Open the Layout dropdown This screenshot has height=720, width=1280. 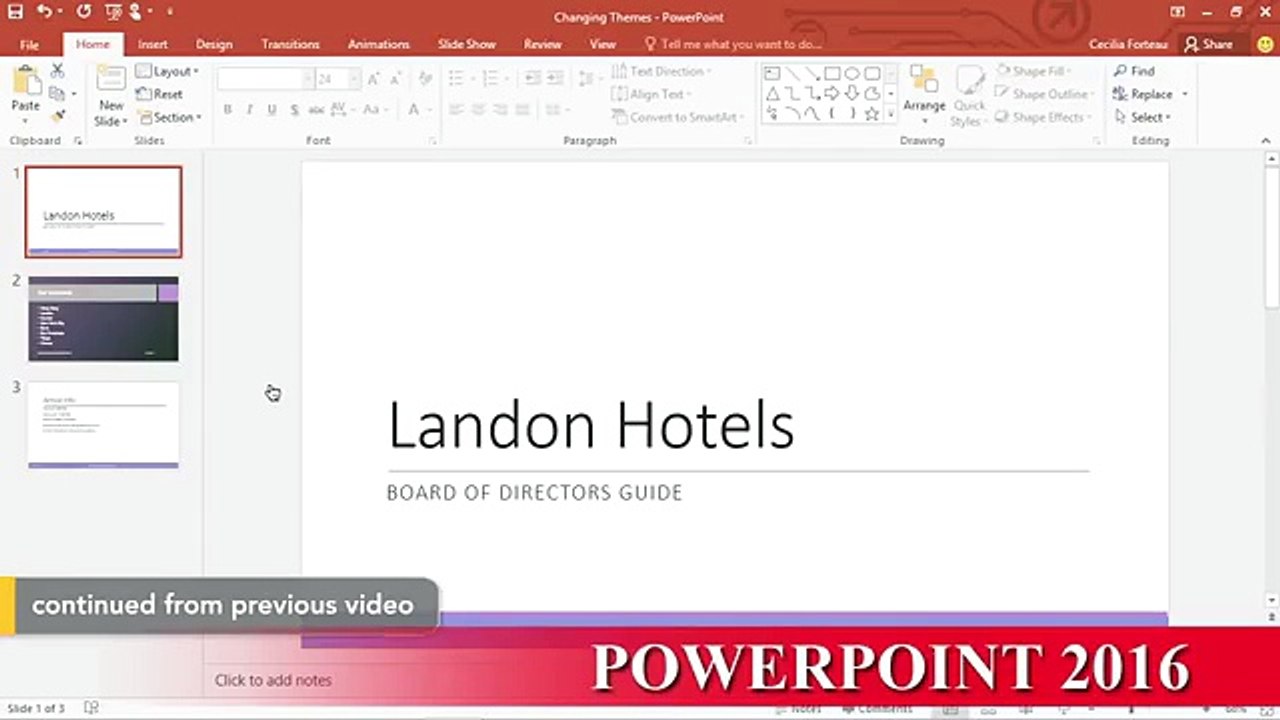pyautogui.click(x=167, y=71)
